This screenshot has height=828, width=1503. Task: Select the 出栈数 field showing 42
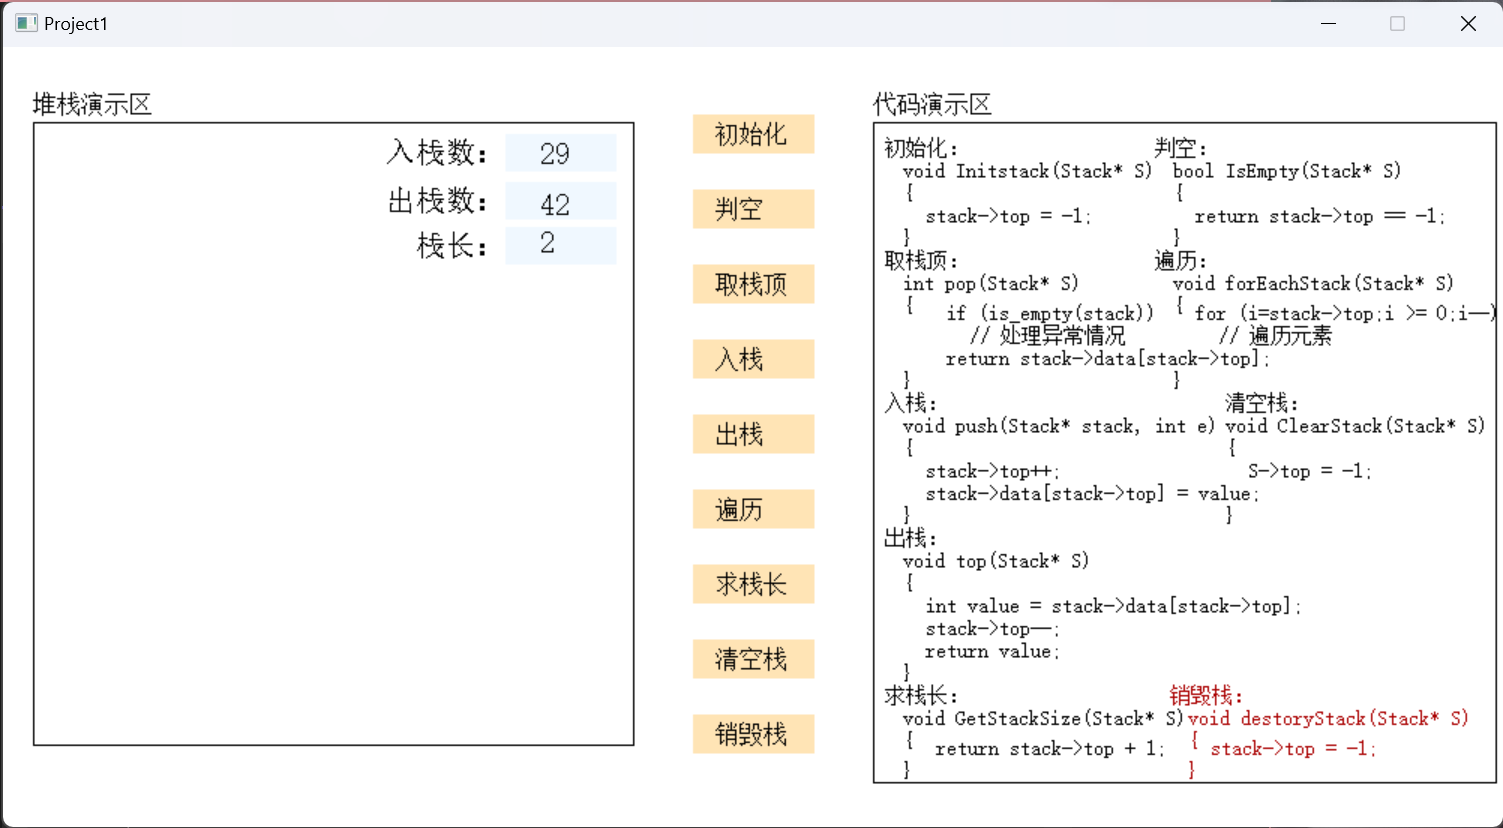560,202
